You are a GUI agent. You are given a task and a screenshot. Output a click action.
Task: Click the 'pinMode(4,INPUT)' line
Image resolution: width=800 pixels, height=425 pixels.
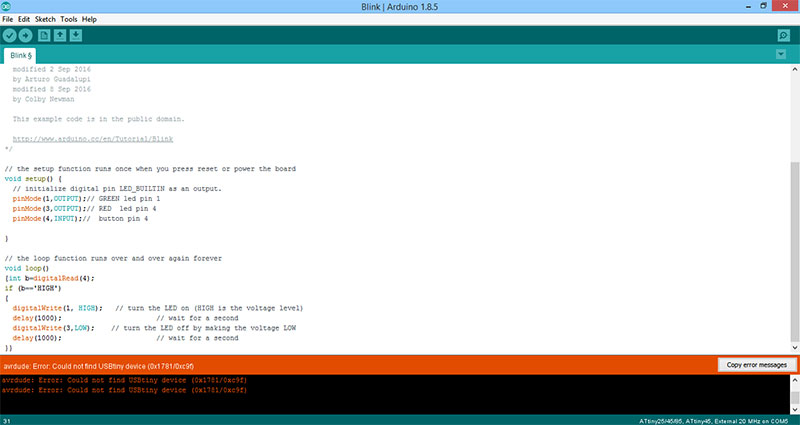tap(80, 218)
